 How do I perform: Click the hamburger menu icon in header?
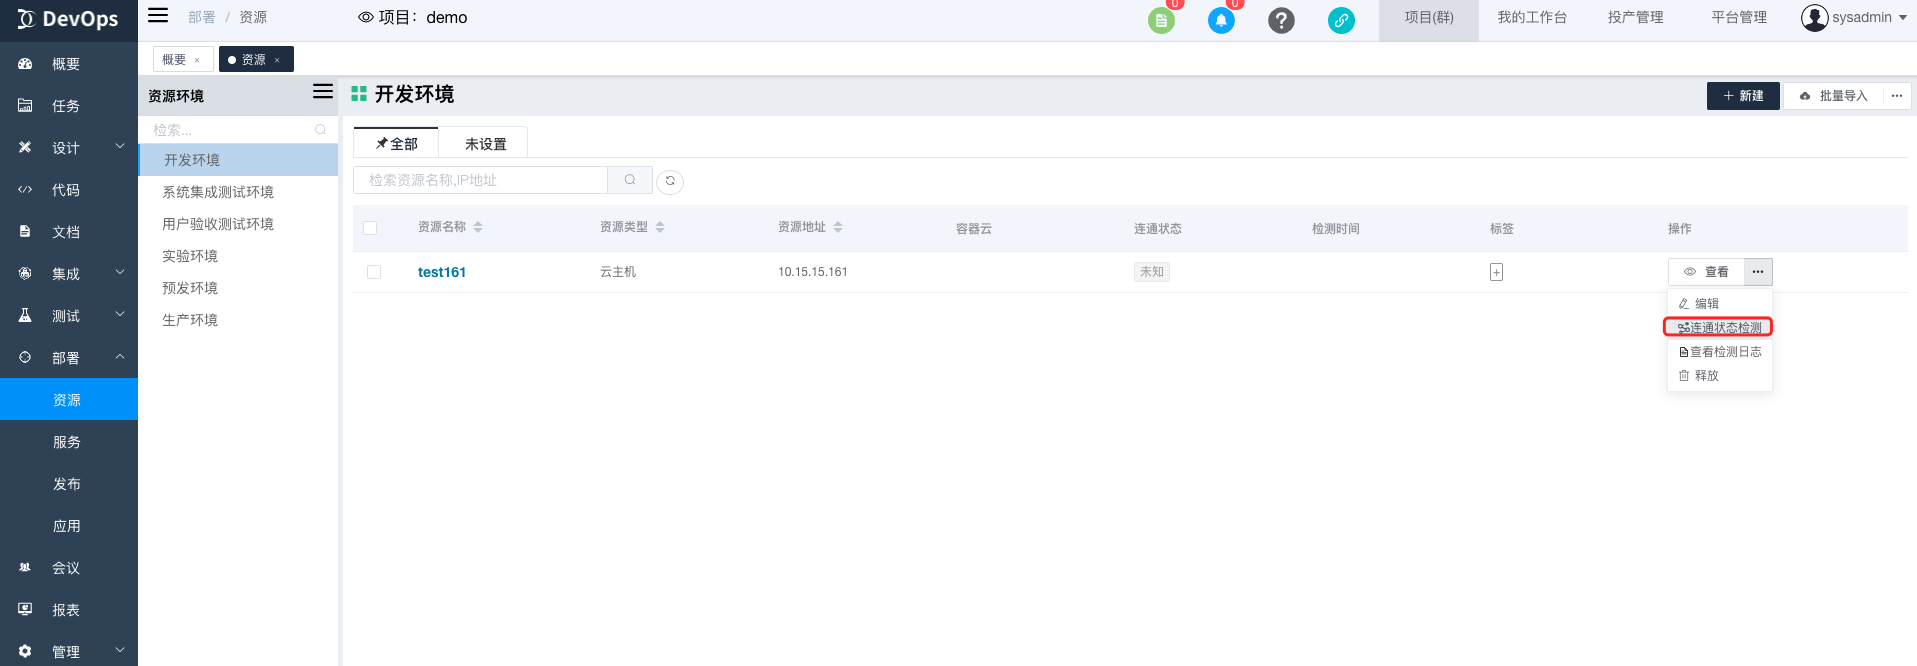click(x=158, y=16)
